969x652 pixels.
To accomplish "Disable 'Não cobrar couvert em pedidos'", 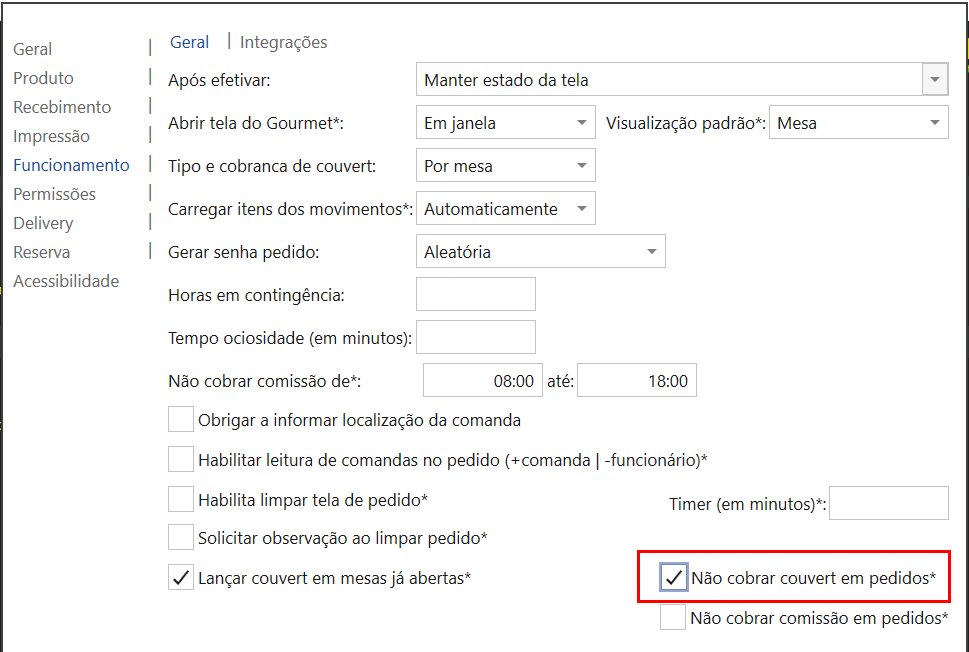I will [x=674, y=577].
